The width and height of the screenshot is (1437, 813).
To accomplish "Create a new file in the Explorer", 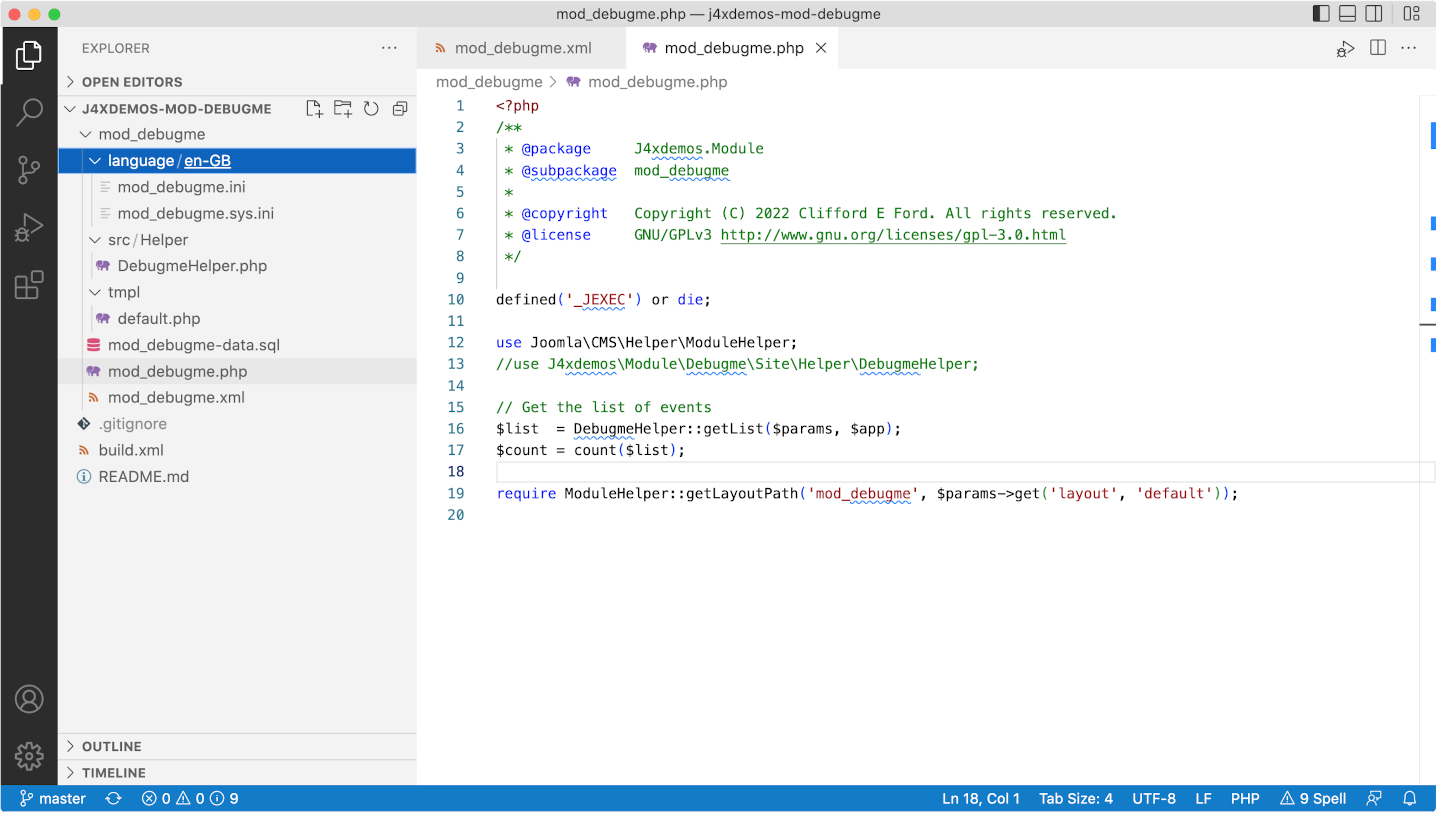I will click(313, 108).
